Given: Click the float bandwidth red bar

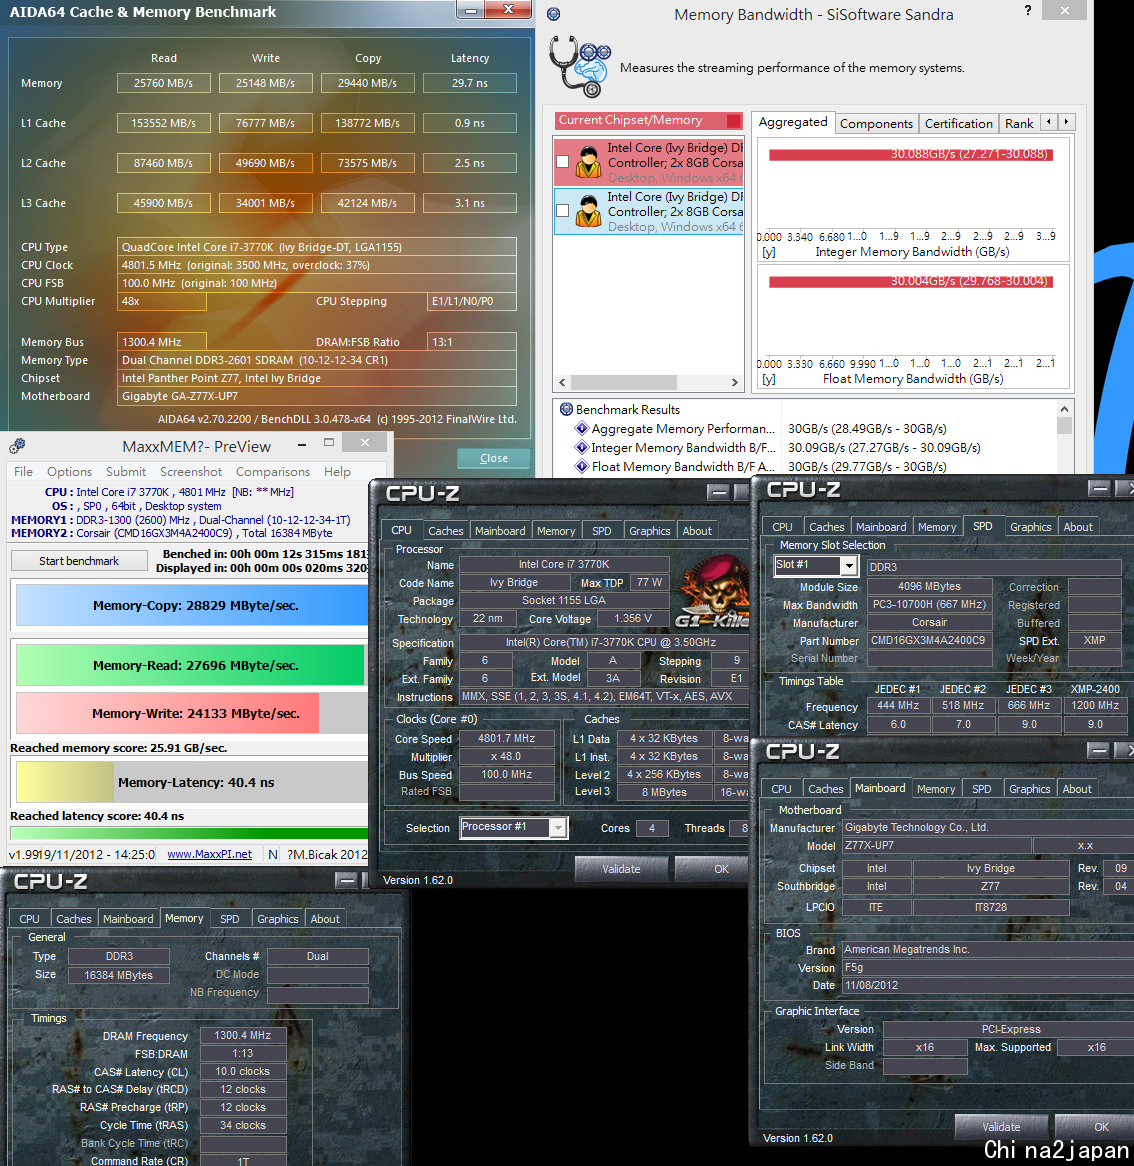Looking at the screenshot, I should click(x=911, y=281).
